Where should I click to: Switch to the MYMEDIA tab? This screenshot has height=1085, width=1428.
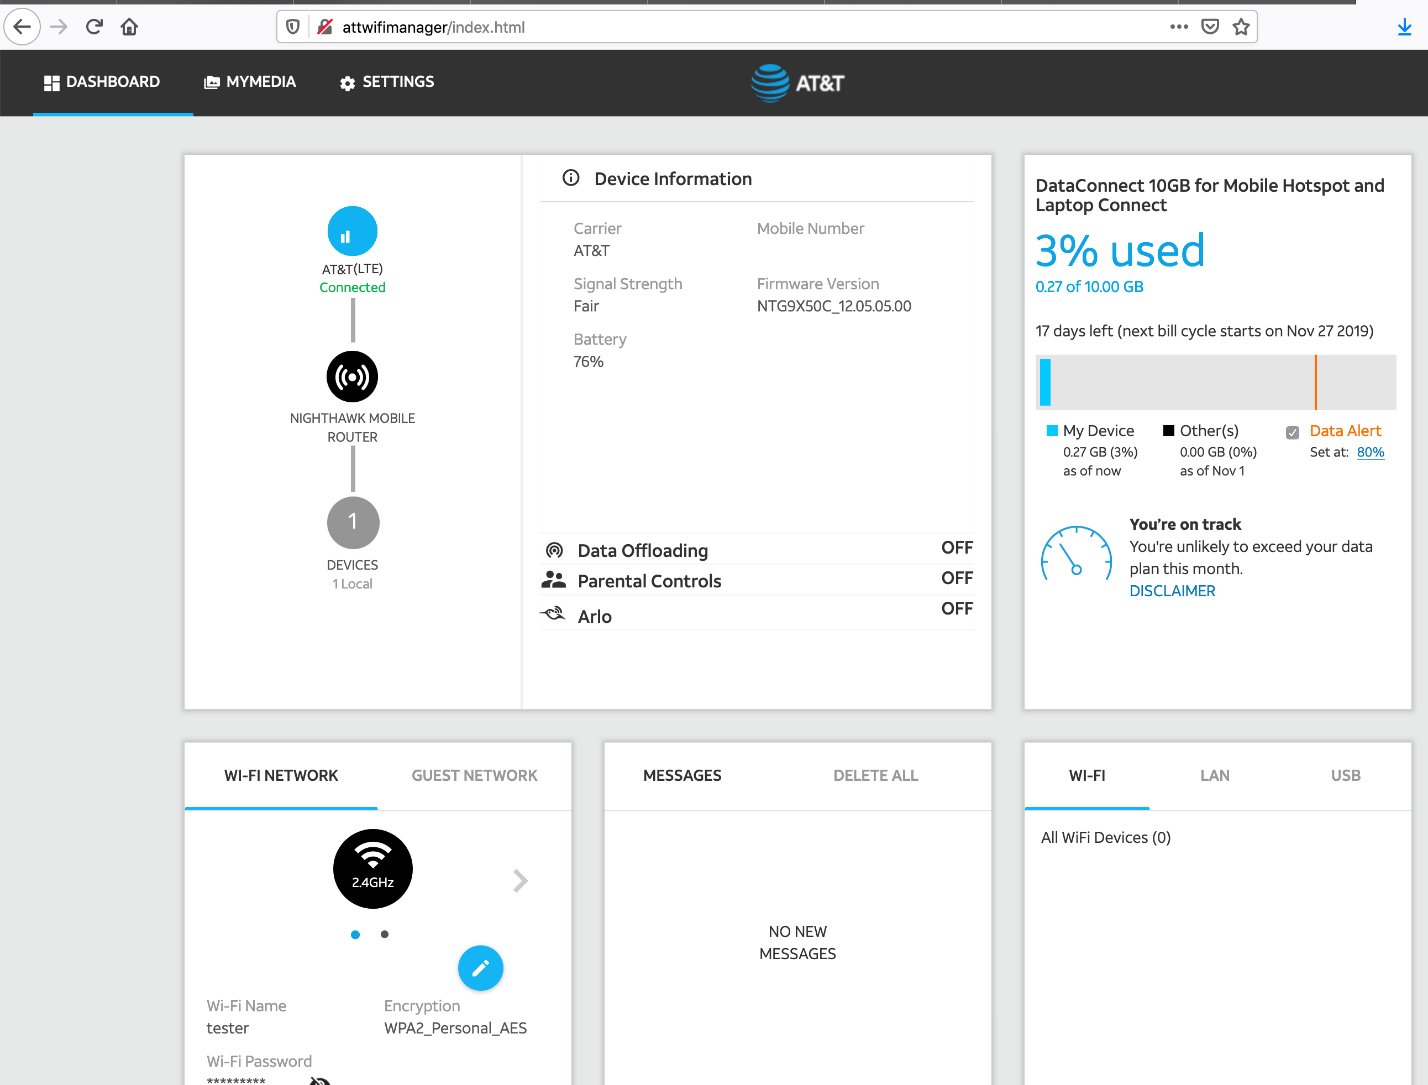250,82
